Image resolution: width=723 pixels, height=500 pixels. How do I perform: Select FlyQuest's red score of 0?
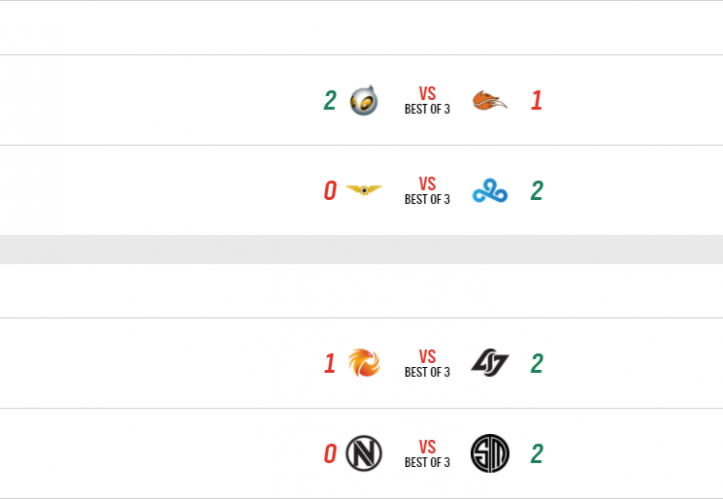point(329,191)
